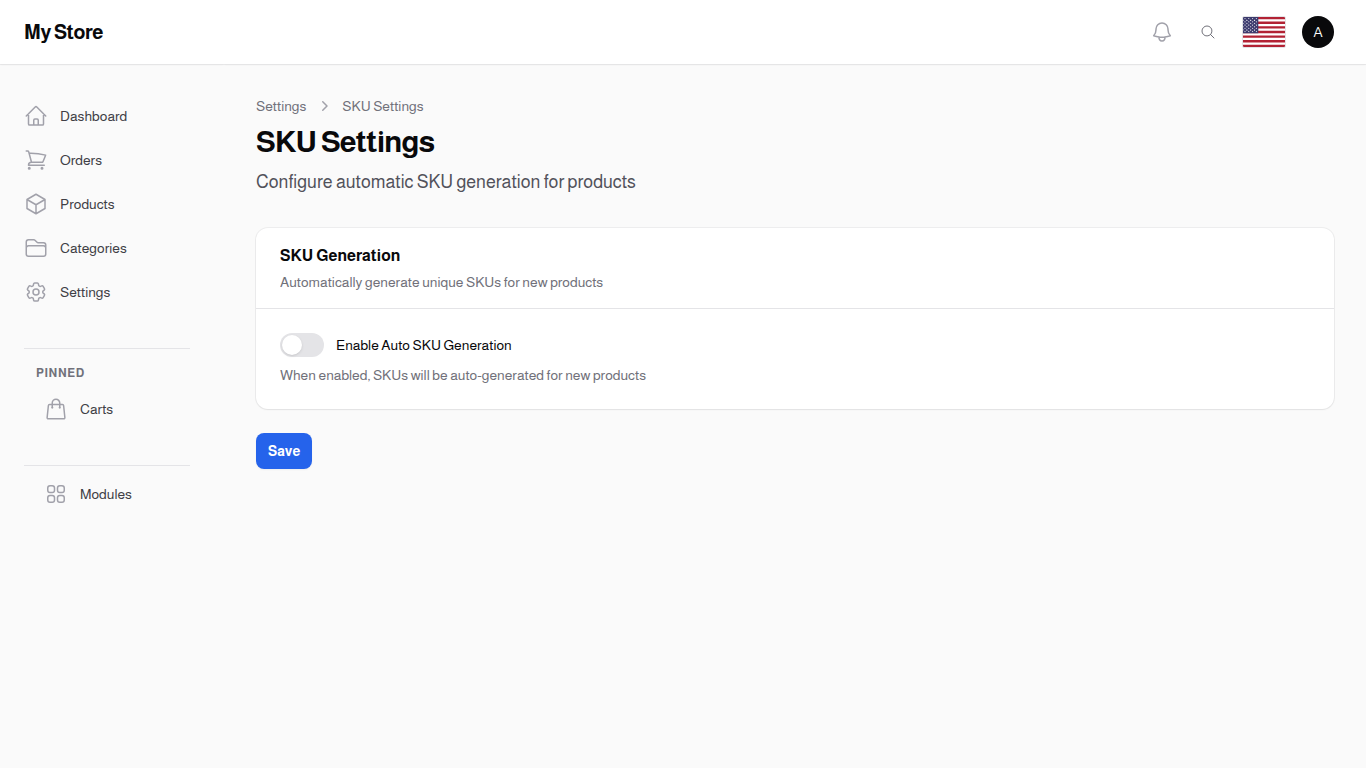Viewport: 1366px width, 768px height.
Task: Click the Save button
Action: 283,451
